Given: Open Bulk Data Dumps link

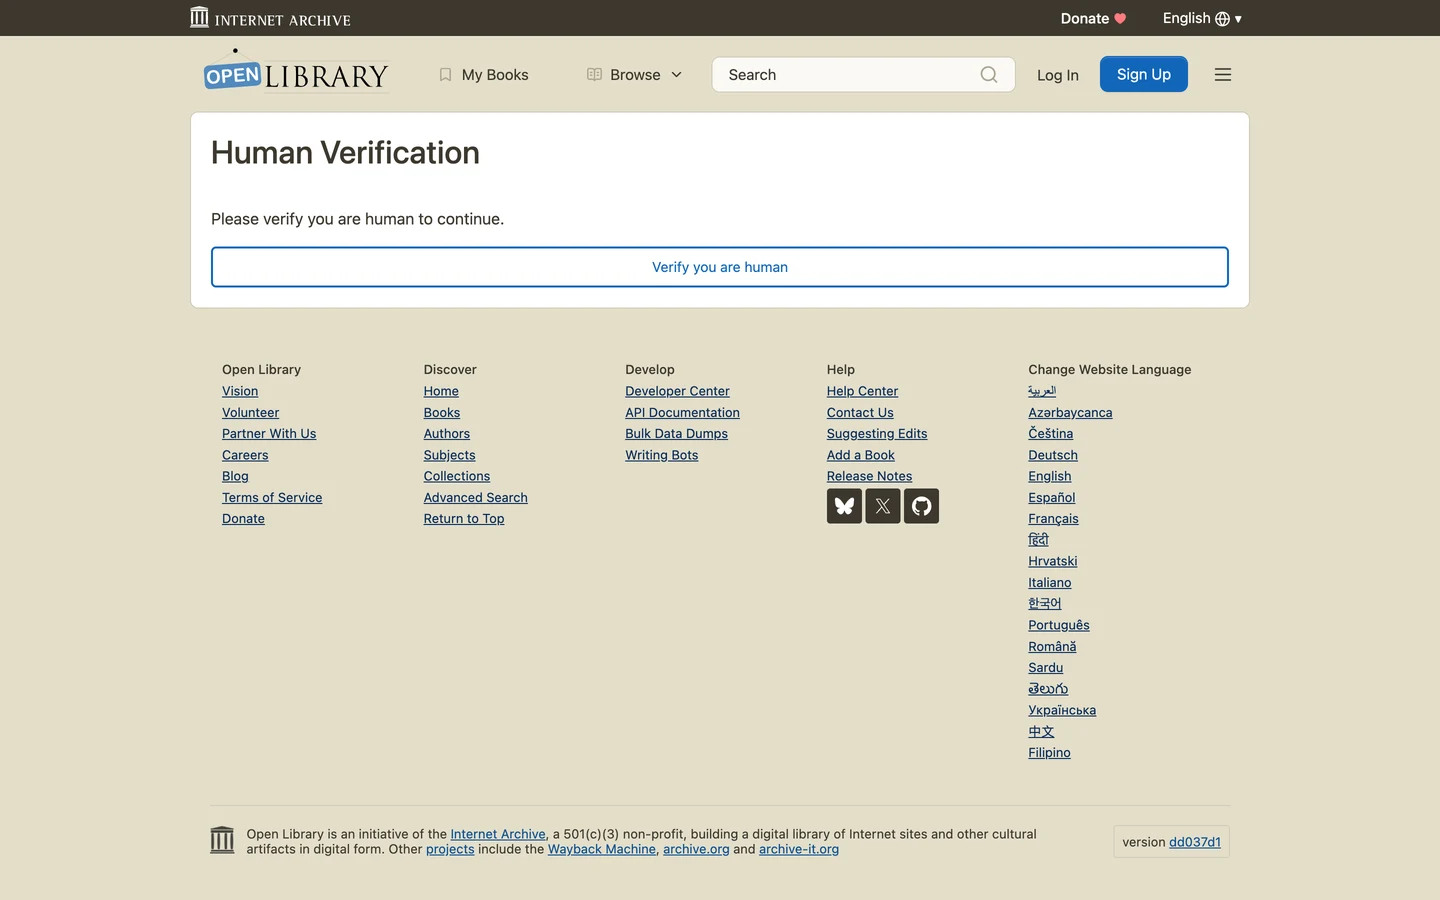Looking at the screenshot, I should click(676, 434).
